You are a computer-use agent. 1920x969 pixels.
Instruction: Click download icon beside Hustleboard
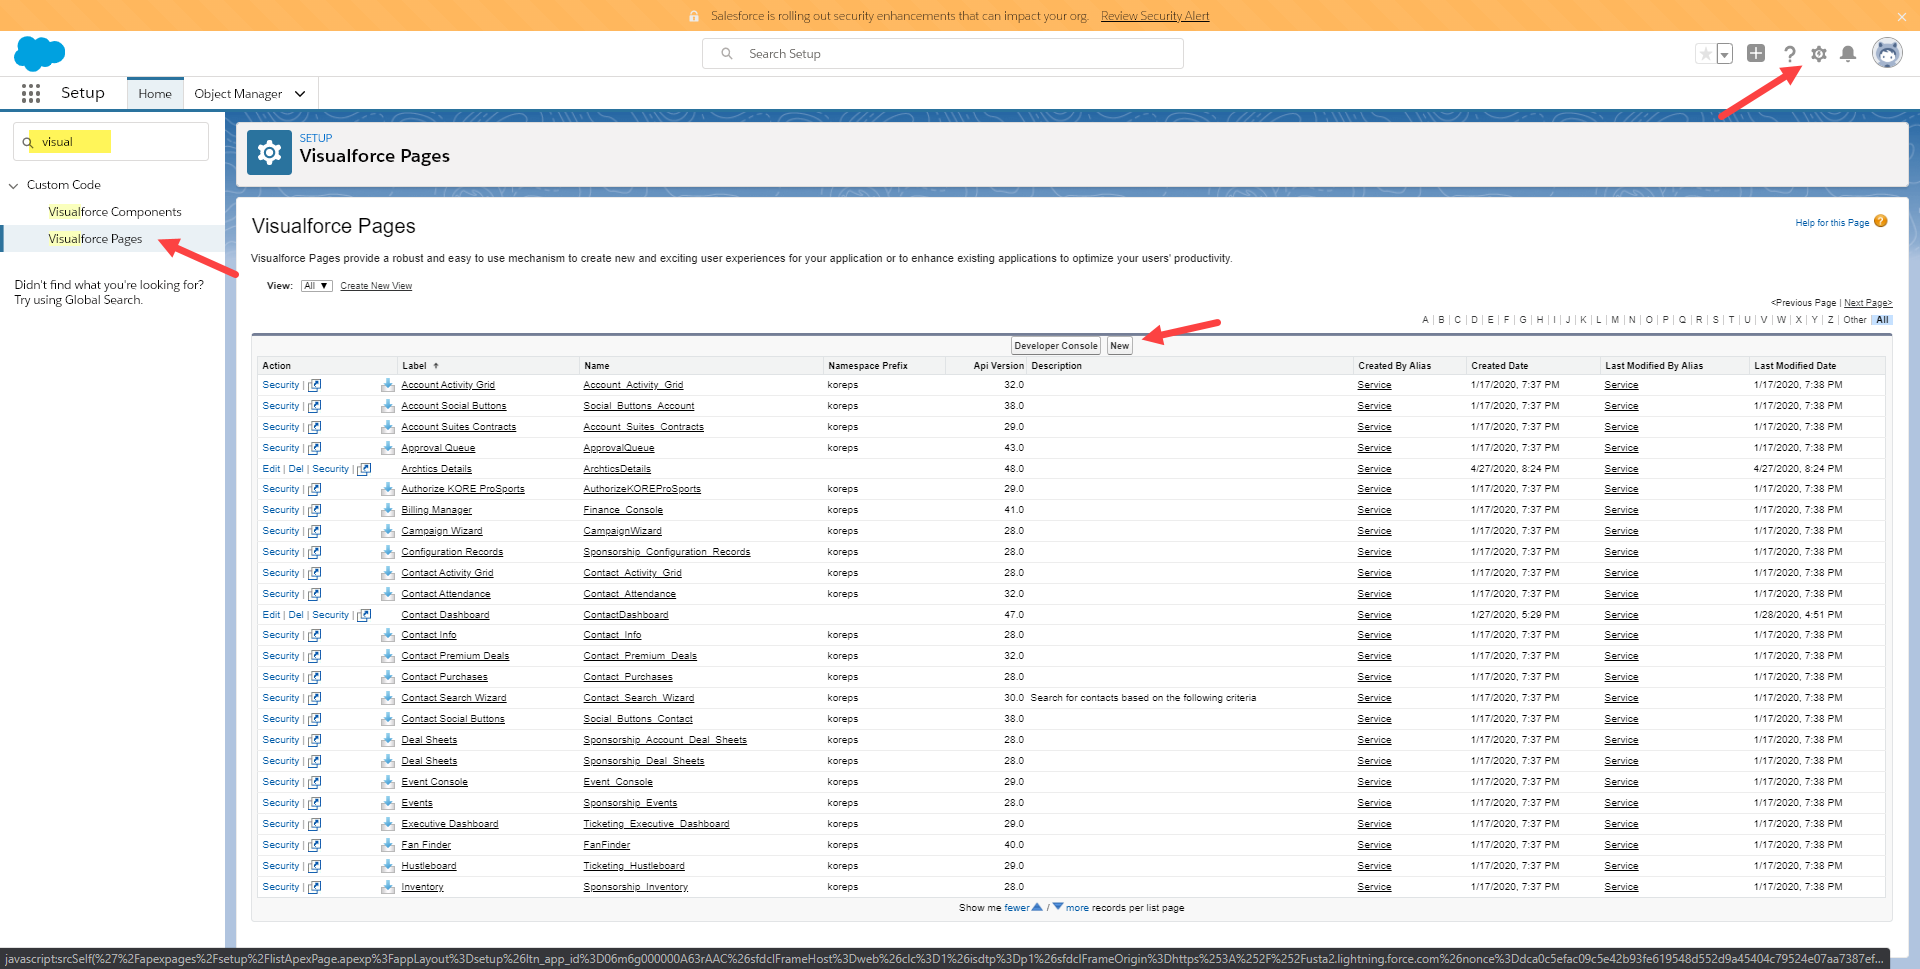pyautogui.click(x=387, y=866)
